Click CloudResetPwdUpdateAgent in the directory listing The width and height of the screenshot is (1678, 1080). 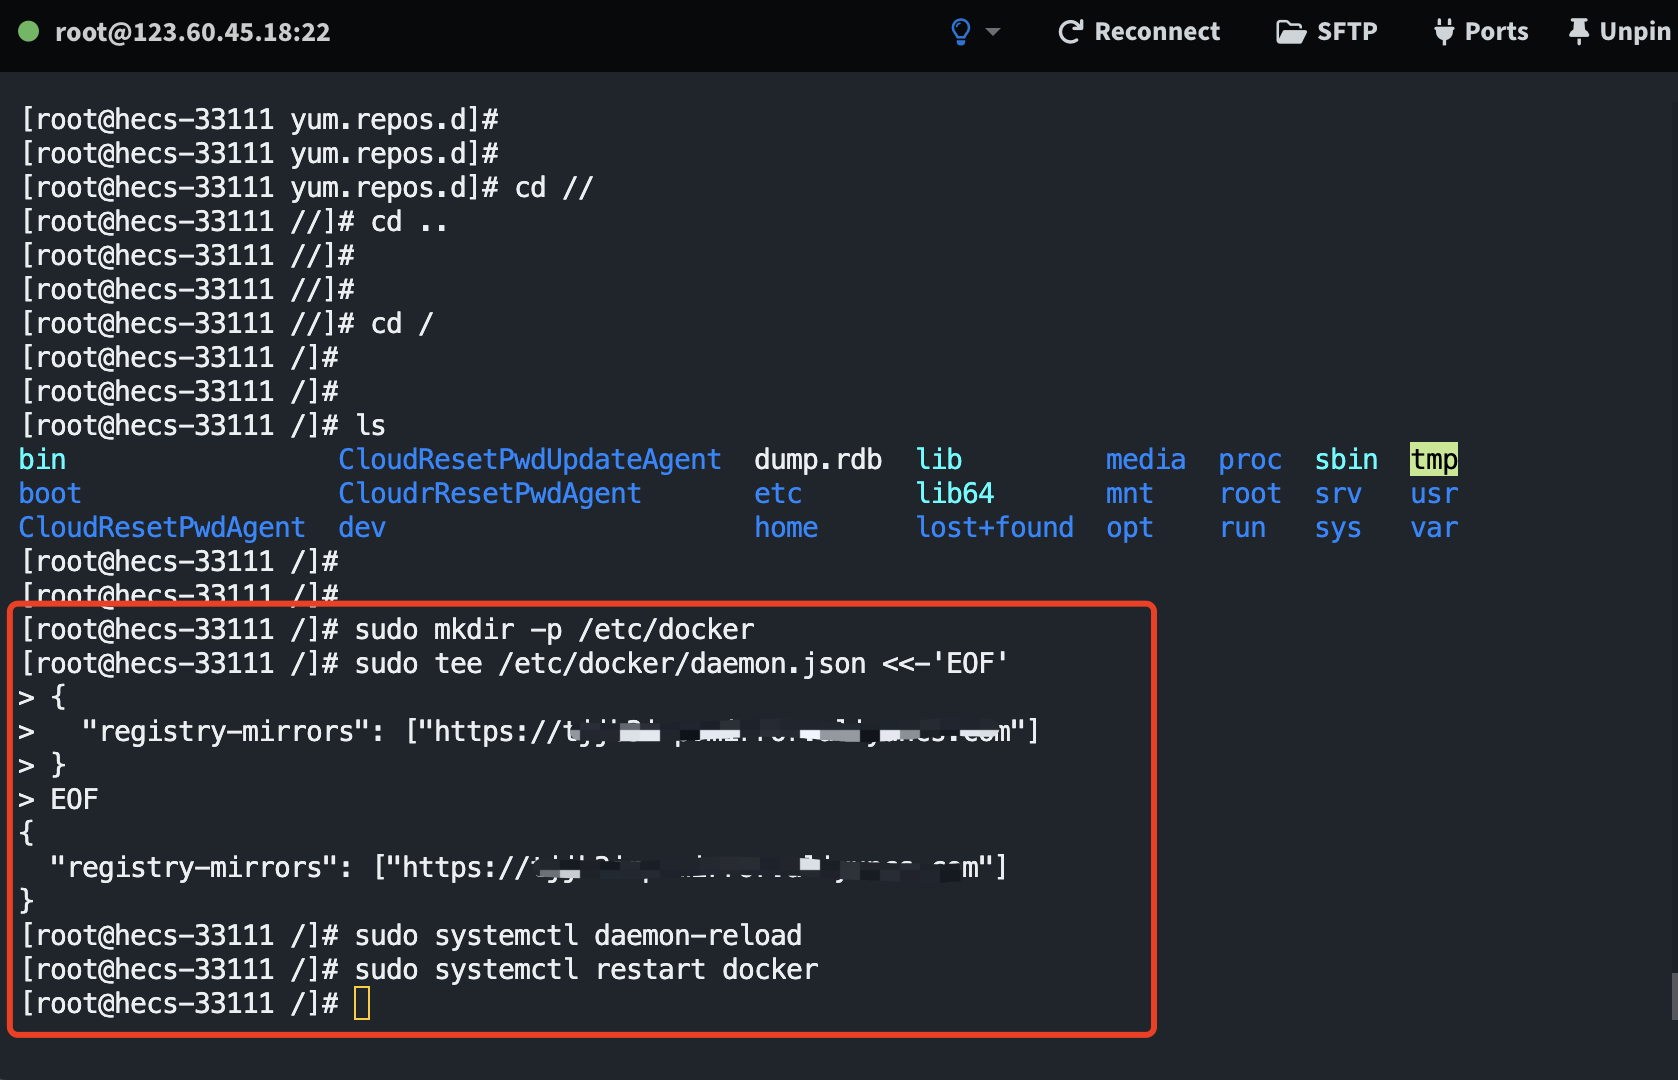coord(529,459)
